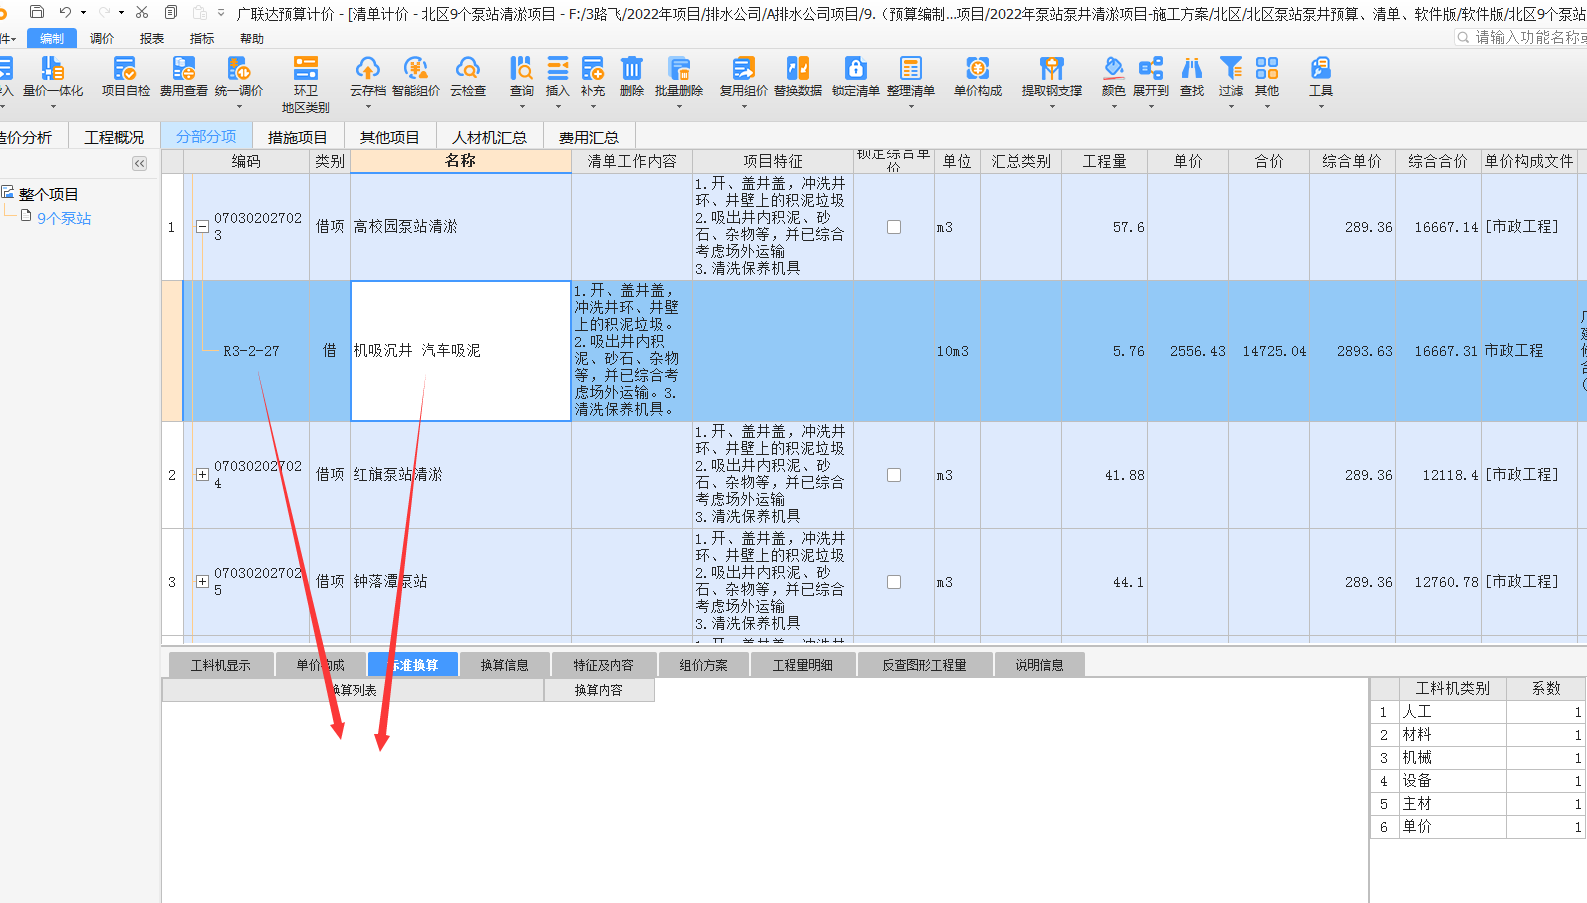The width and height of the screenshot is (1587, 903).
Task: Click 统一调价 unified price adjustment
Action: click(x=239, y=76)
